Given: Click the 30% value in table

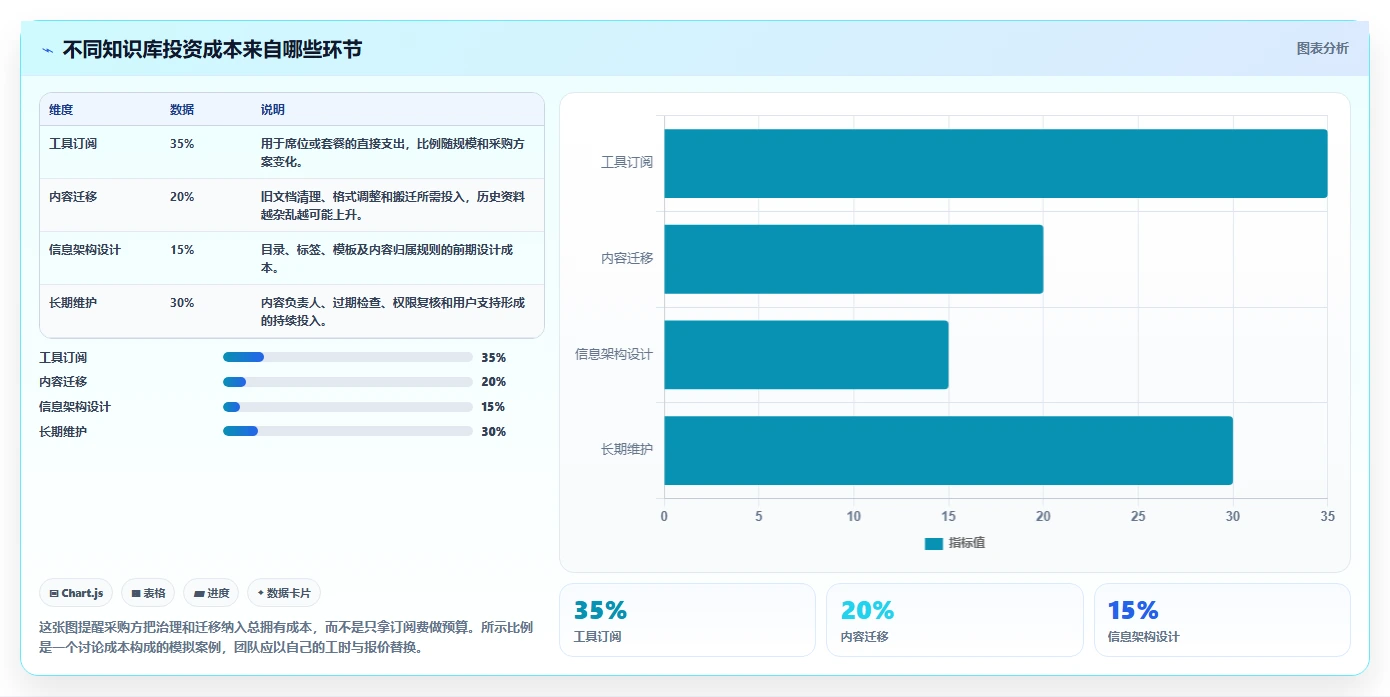Looking at the screenshot, I should click(x=182, y=303).
